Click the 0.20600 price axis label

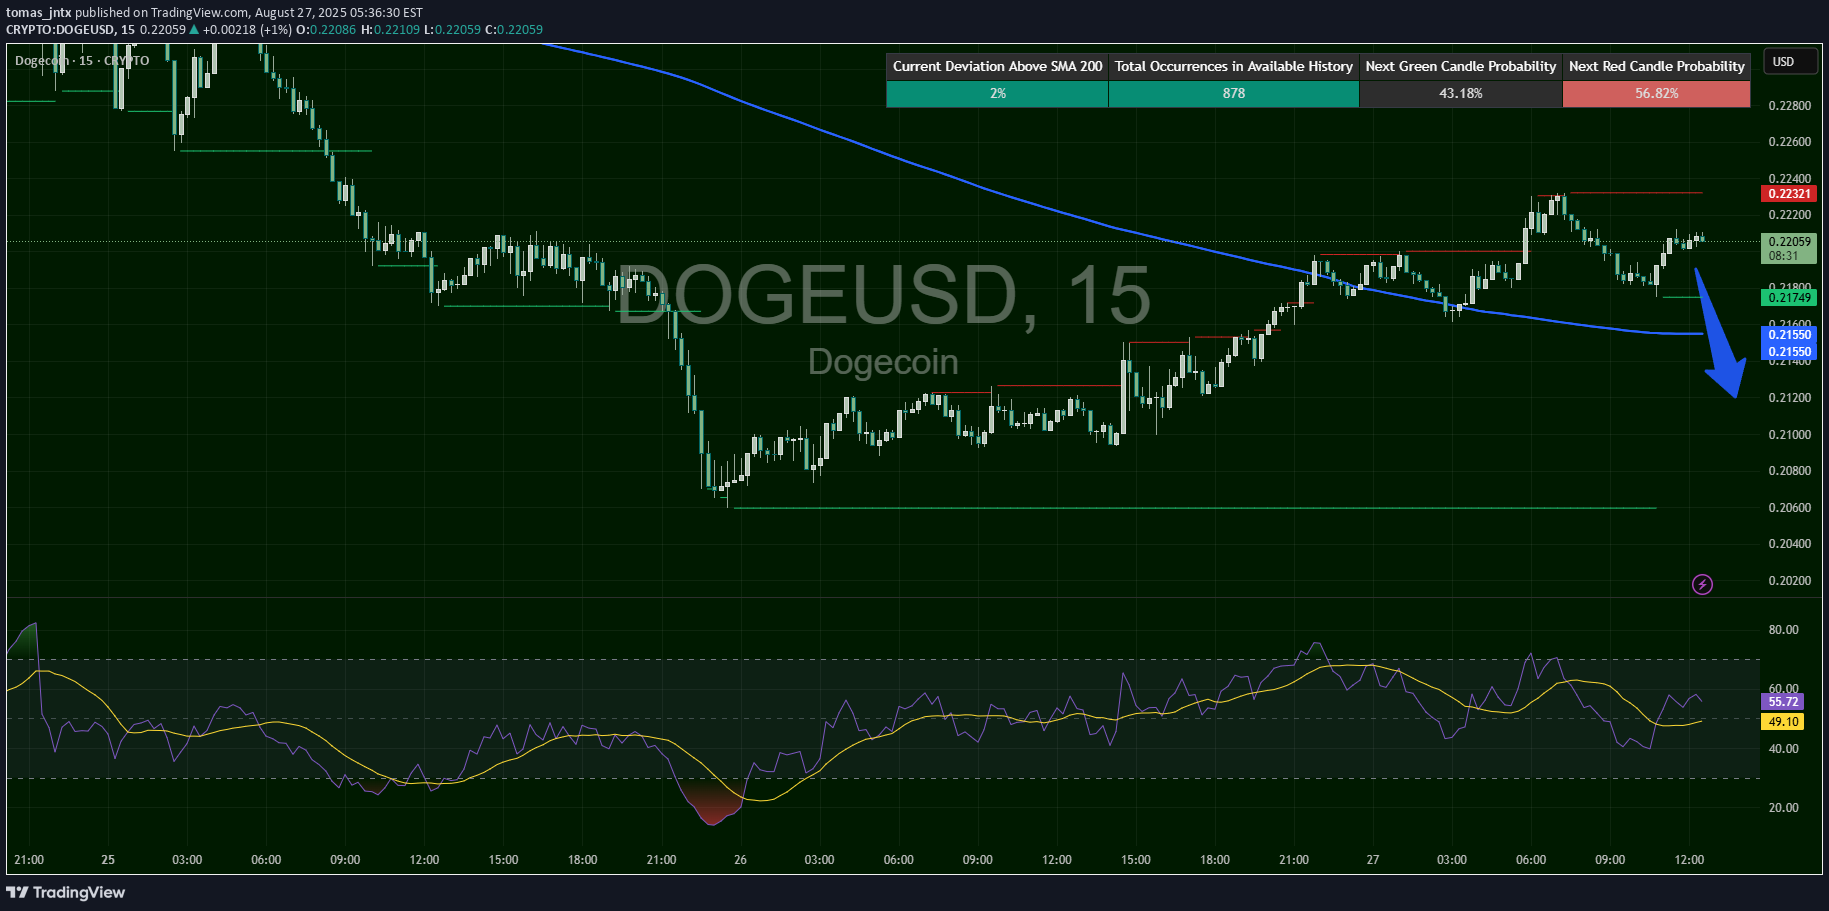tap(1789, 507)
